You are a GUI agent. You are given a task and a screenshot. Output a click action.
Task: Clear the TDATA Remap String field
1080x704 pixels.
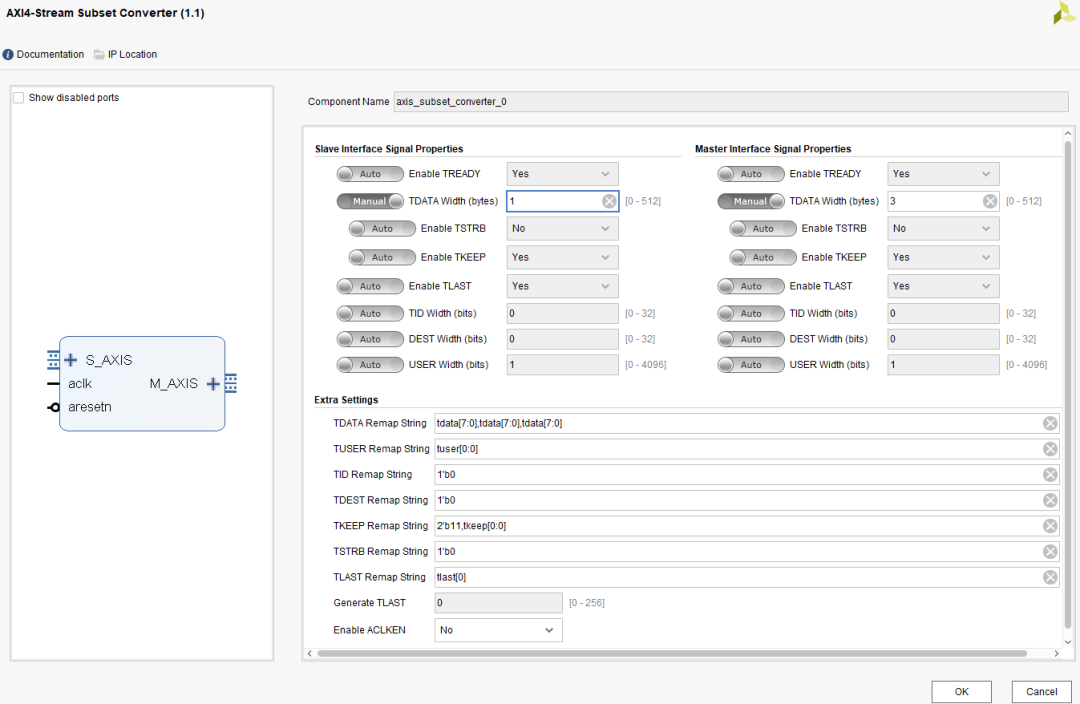pos(1050,423)
